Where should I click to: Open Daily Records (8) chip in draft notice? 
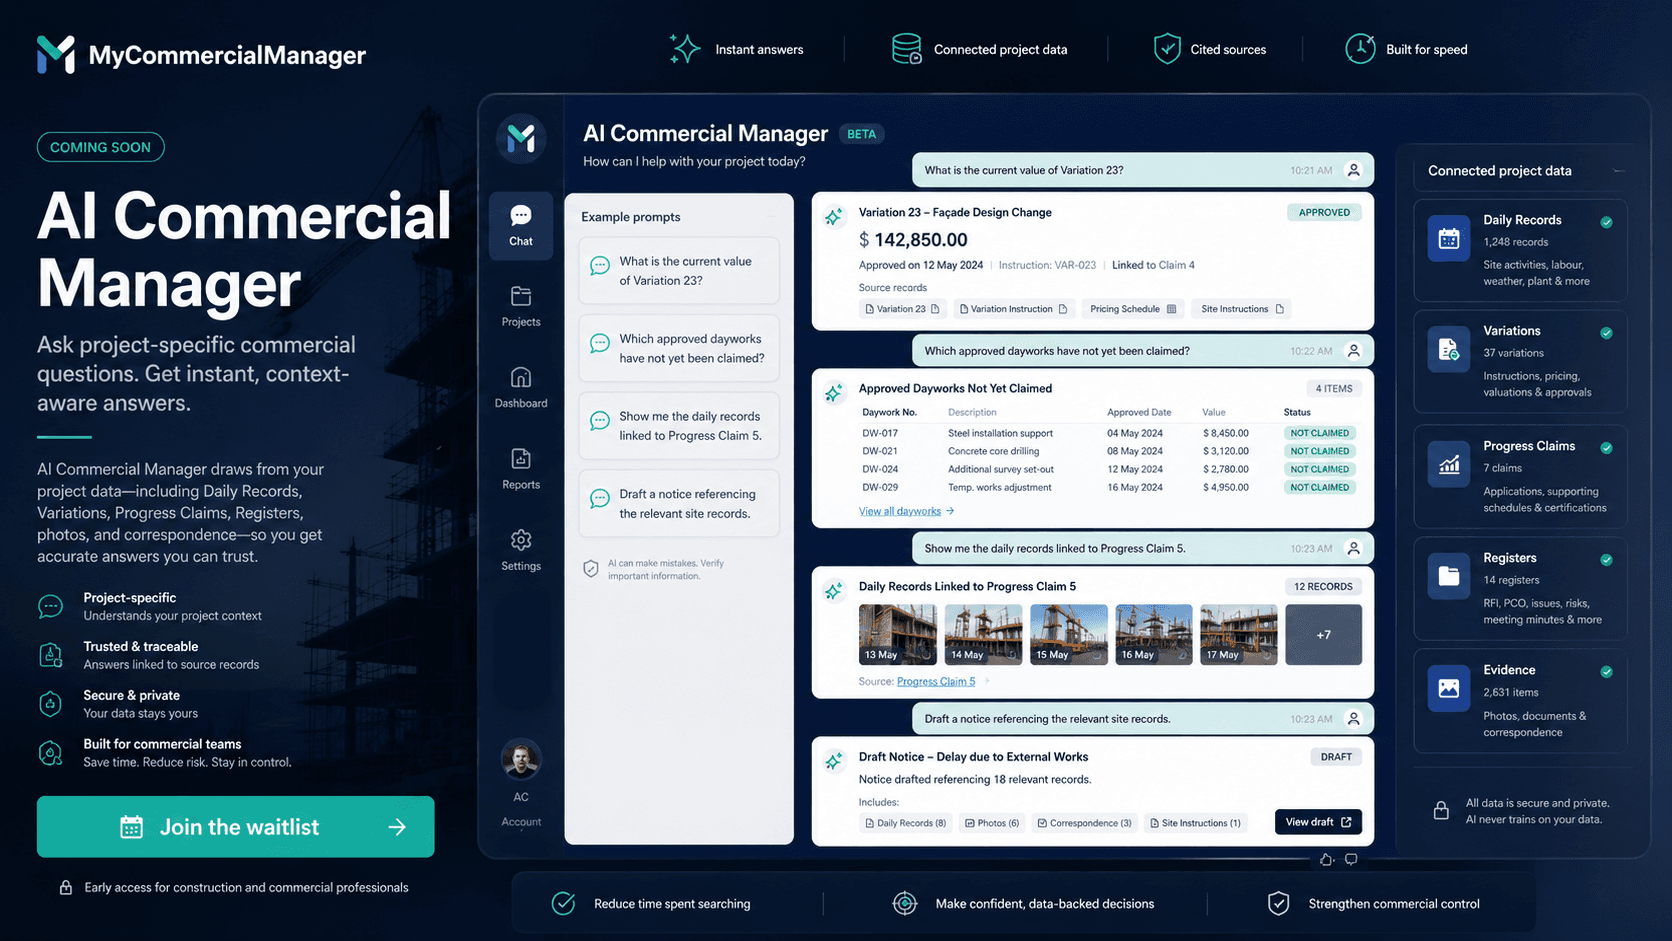[x=905, y=823]
